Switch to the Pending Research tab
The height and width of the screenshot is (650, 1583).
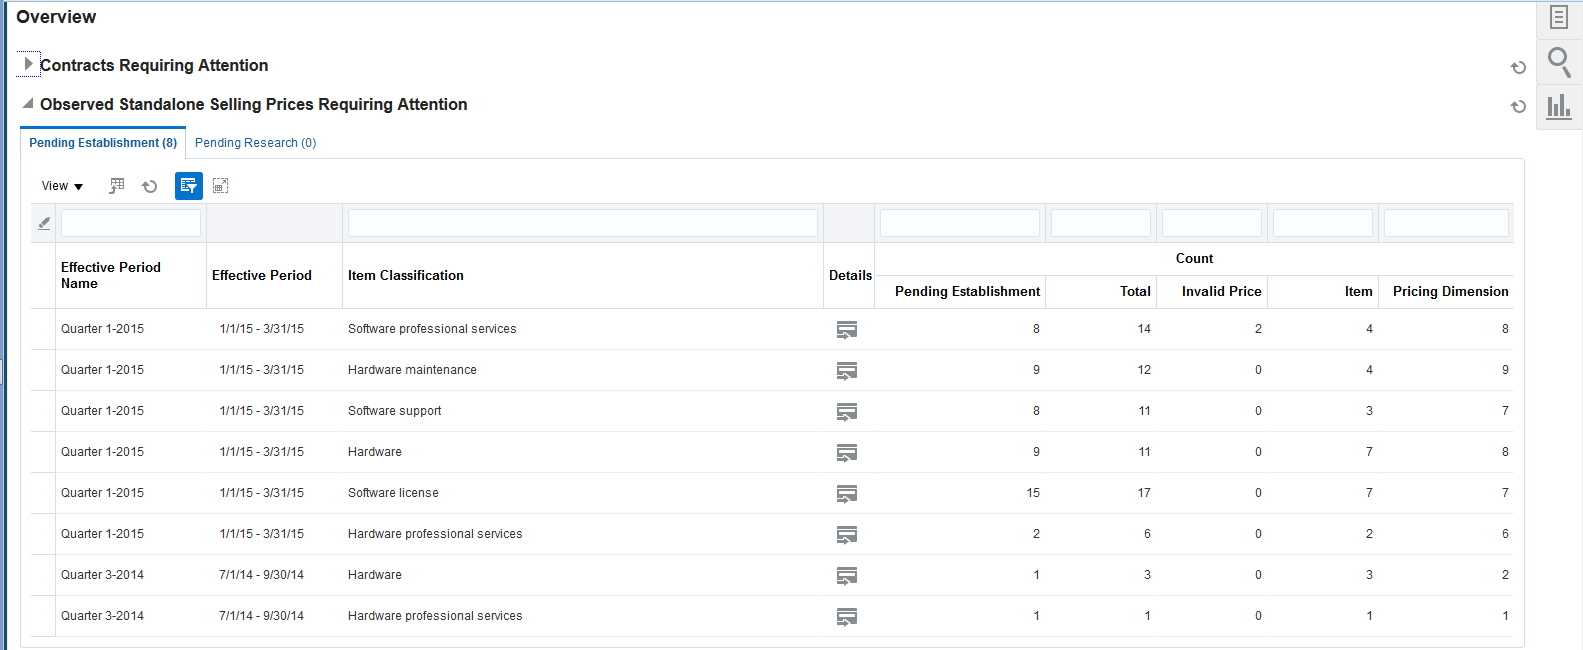[x=255, y=143]
